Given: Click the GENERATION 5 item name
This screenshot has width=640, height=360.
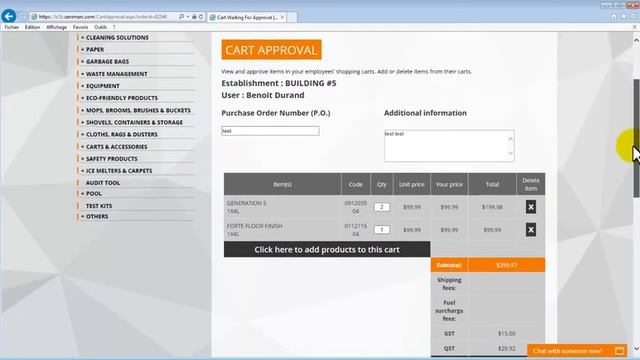Looking at the screenshot, I should (247, 203).
